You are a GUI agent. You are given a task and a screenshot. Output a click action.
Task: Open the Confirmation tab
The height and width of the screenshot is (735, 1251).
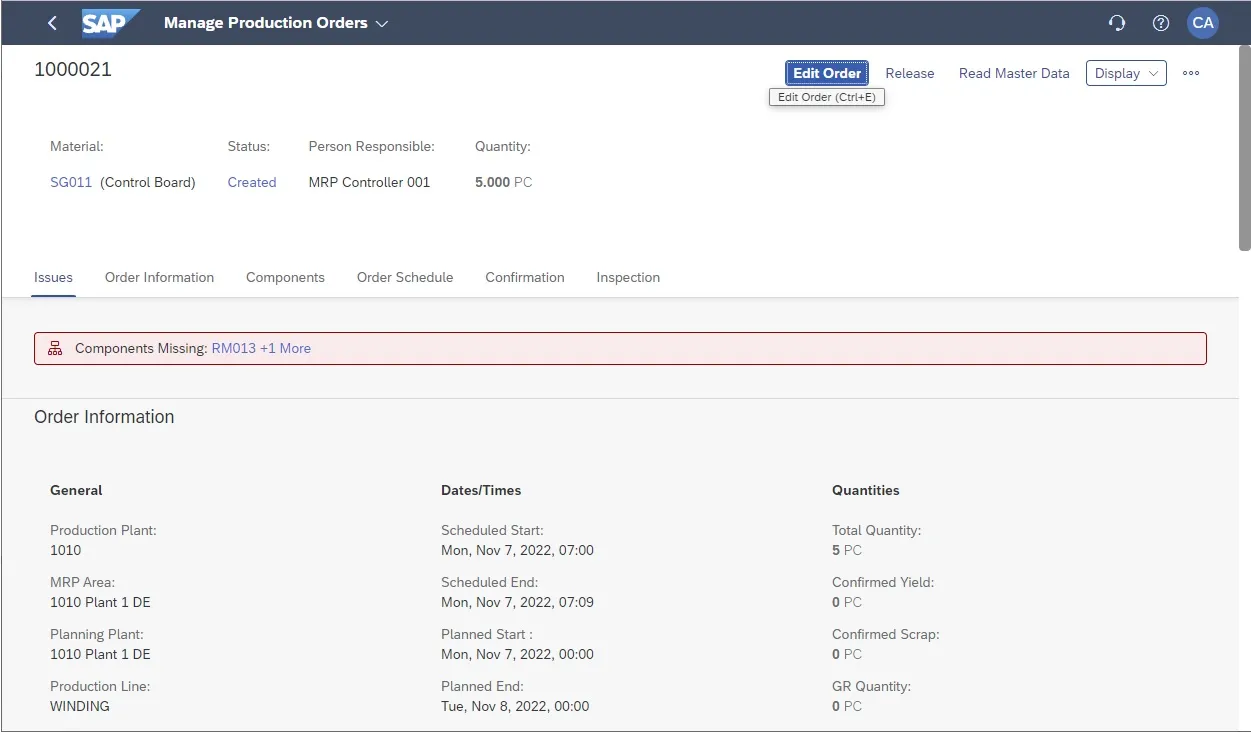(524, 277)
